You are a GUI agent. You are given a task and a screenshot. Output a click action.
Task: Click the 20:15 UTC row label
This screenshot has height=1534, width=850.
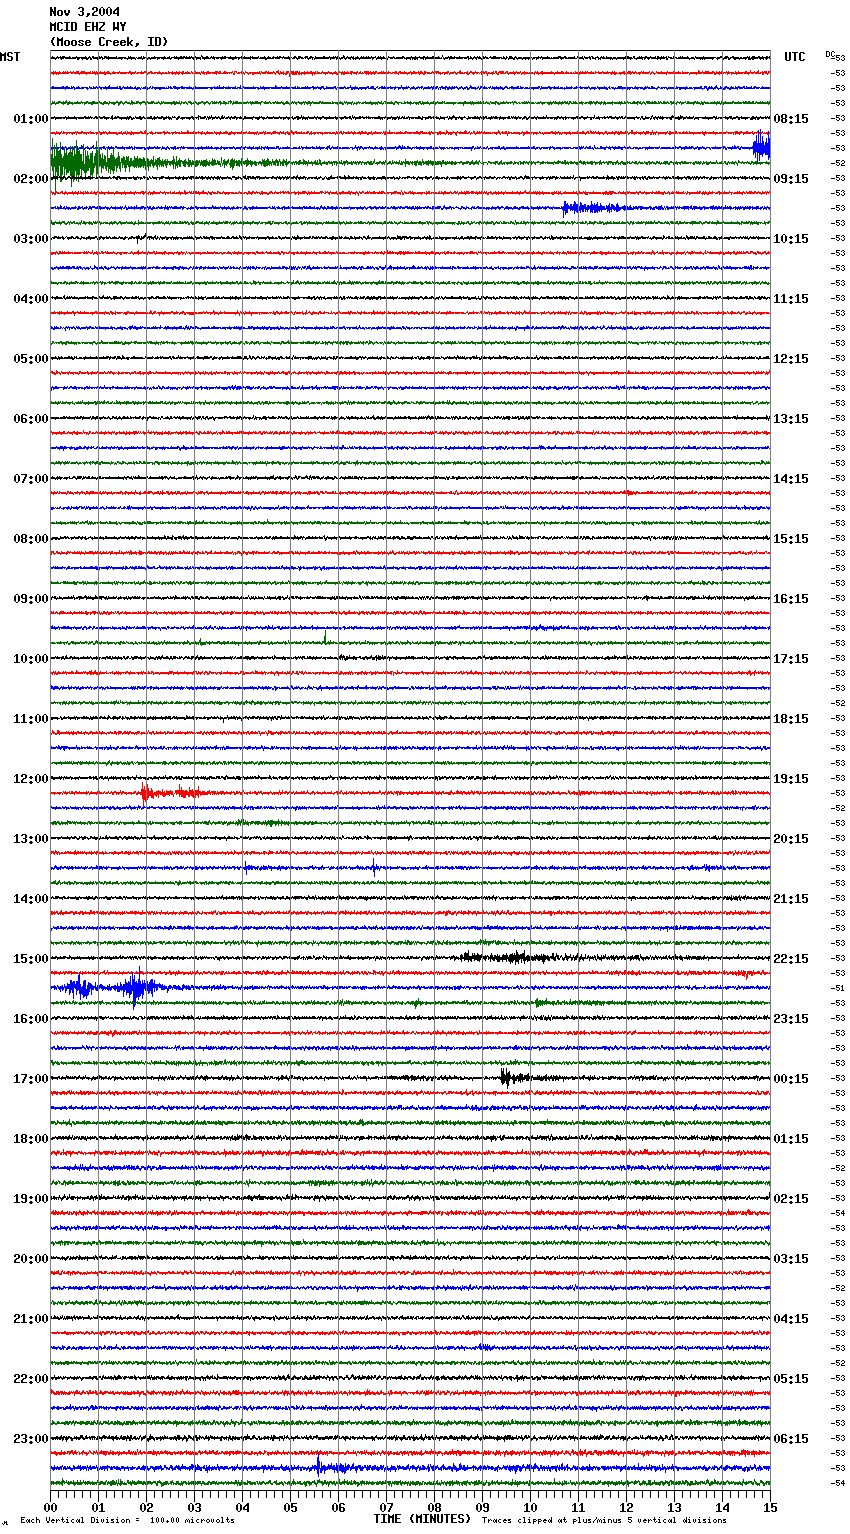(x=791, y=839)
